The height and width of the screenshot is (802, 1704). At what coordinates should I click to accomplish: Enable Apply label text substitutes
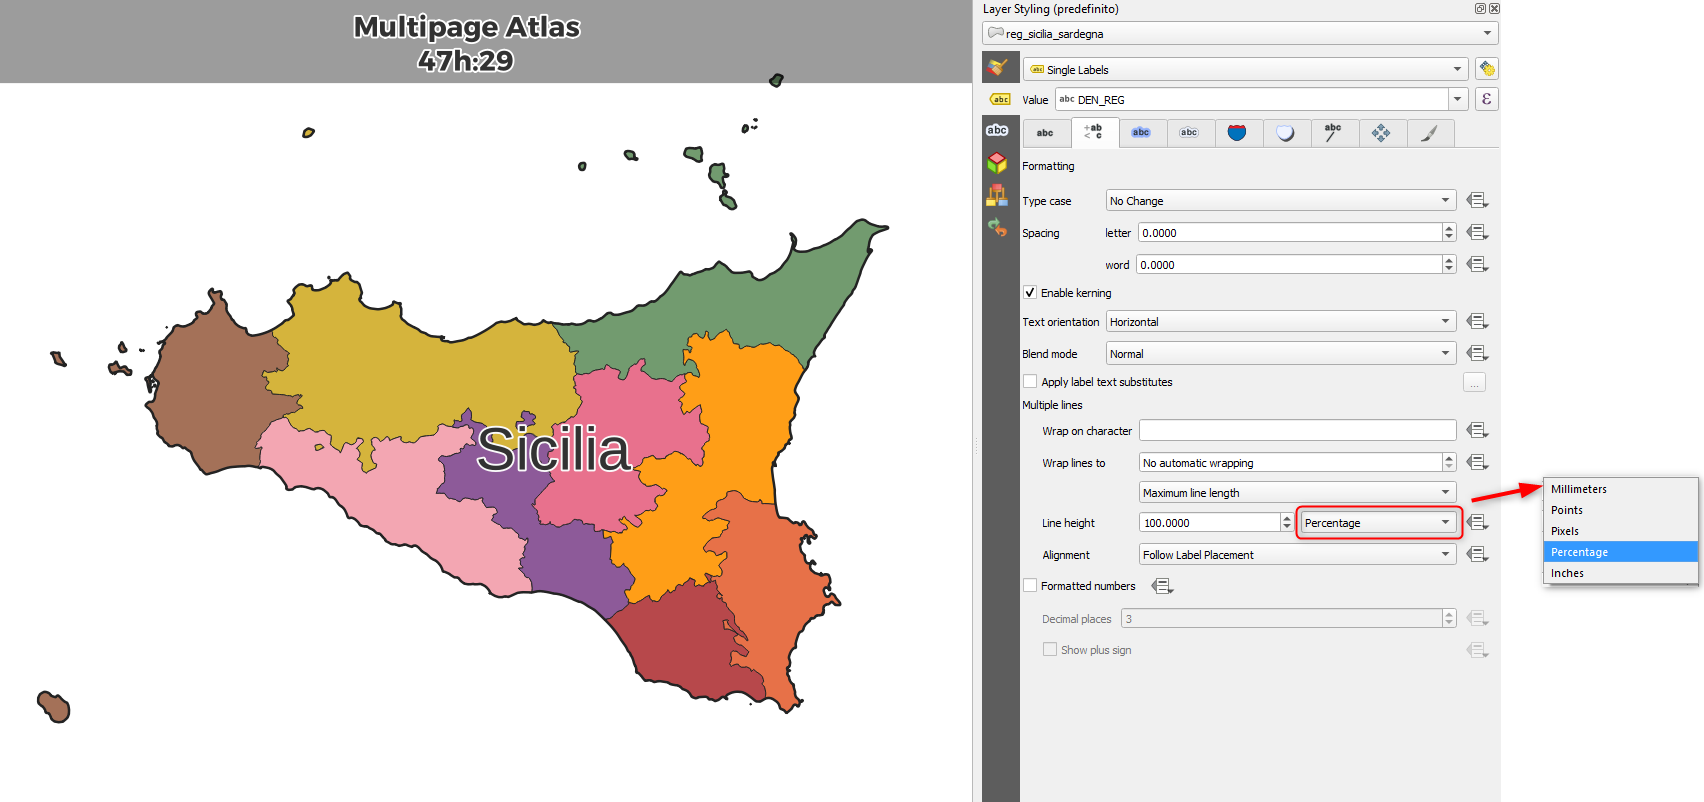click(x=1030, y=382)
